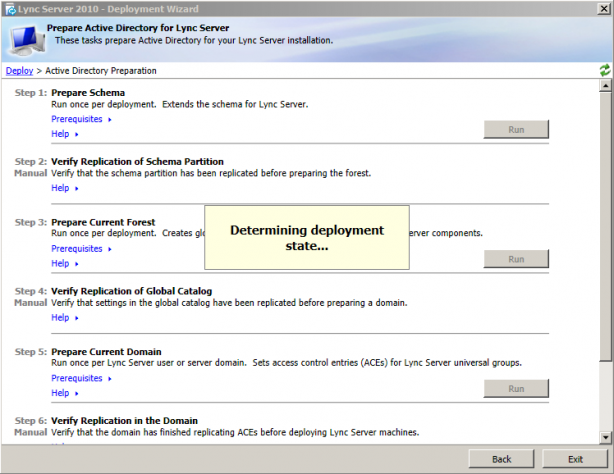This screenshot has width=614, height=474.
Task: Click the 'Verify that settings in the global catalog' description
Action: (229, 303)
